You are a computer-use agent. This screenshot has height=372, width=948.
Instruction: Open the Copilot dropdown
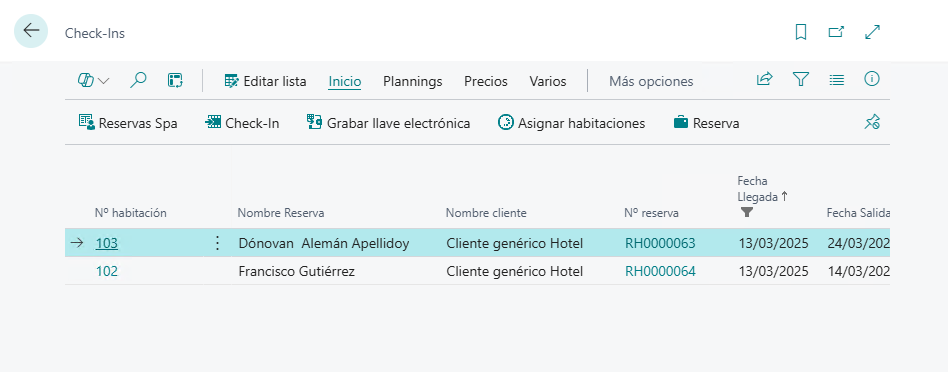point(94,80)
